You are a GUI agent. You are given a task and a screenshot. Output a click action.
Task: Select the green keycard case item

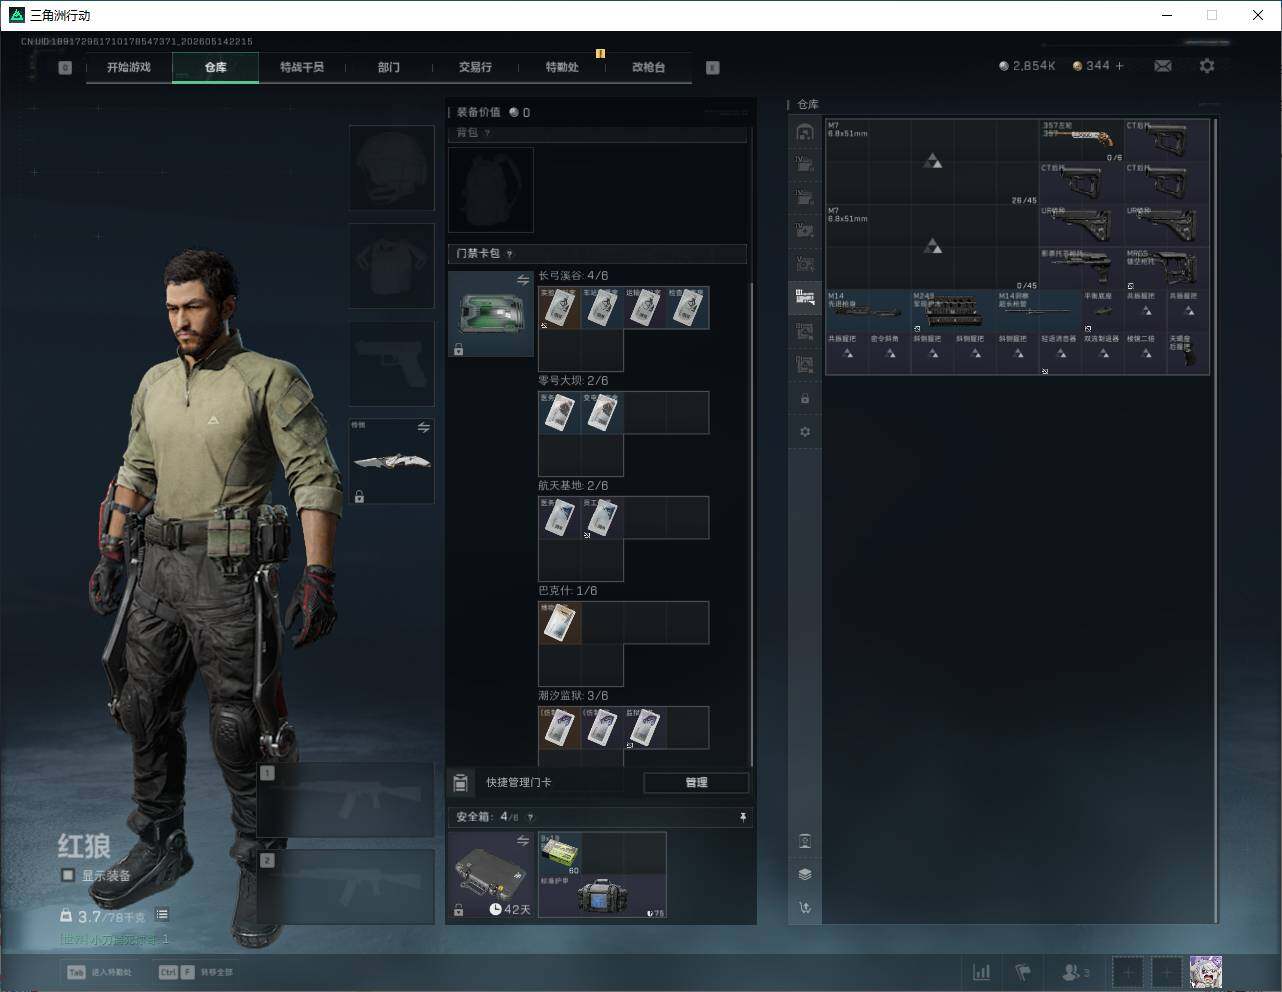(491, 314)
